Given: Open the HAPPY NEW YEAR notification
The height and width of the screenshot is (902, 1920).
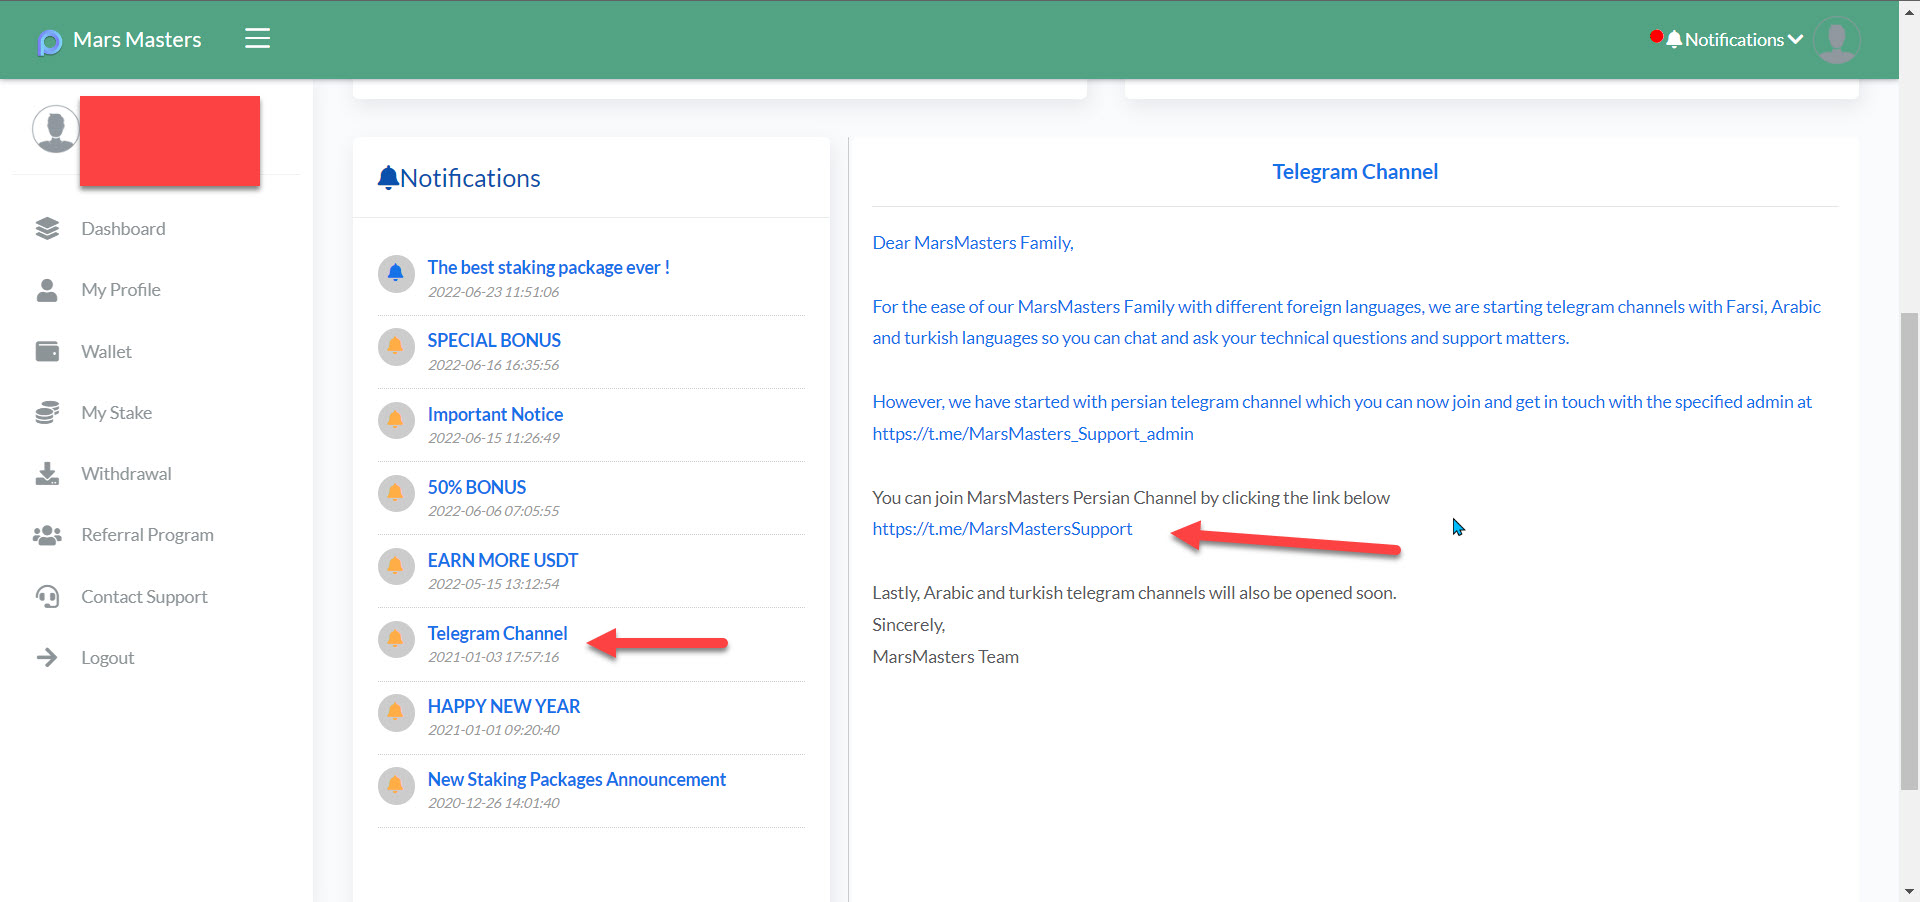Looking at the screenshot, I should click(x=504, y=706).
